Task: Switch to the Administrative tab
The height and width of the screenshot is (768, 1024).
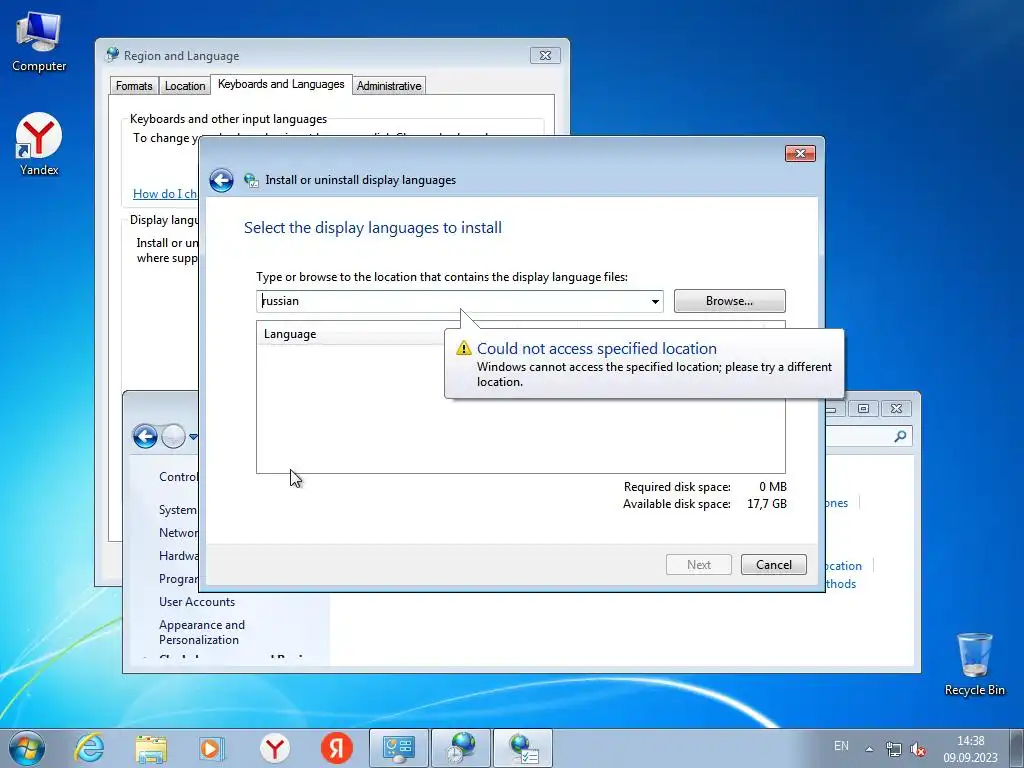Action: (x=389, y=86)
